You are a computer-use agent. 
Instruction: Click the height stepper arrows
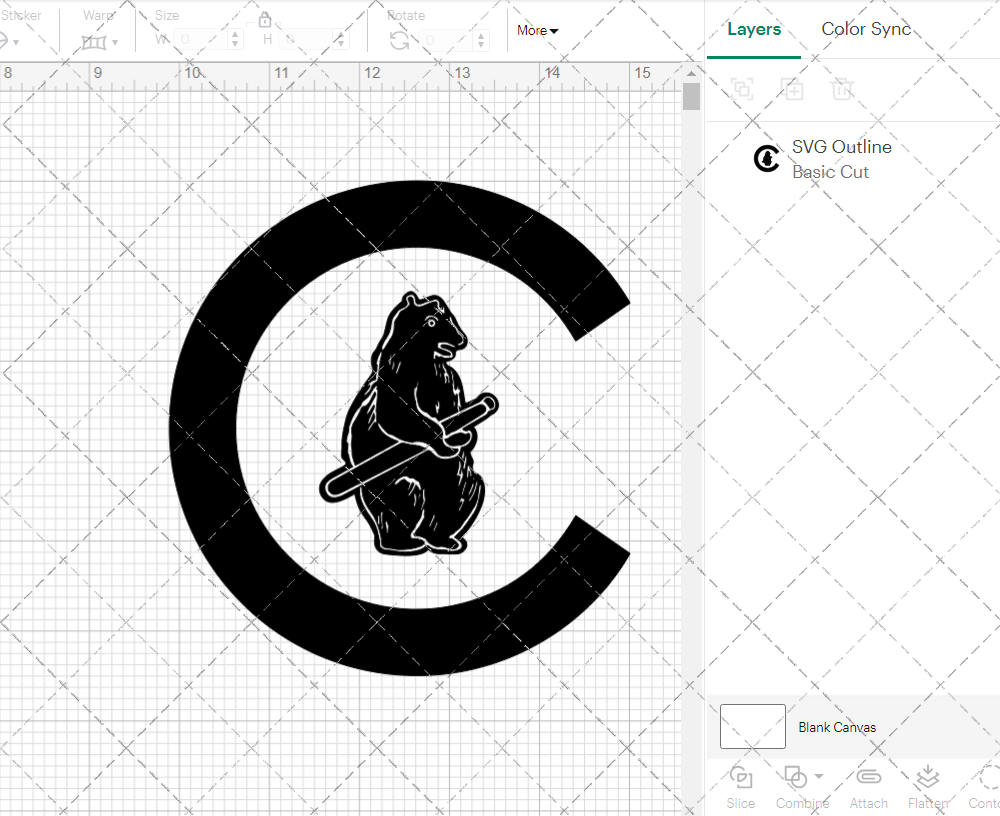341,40
